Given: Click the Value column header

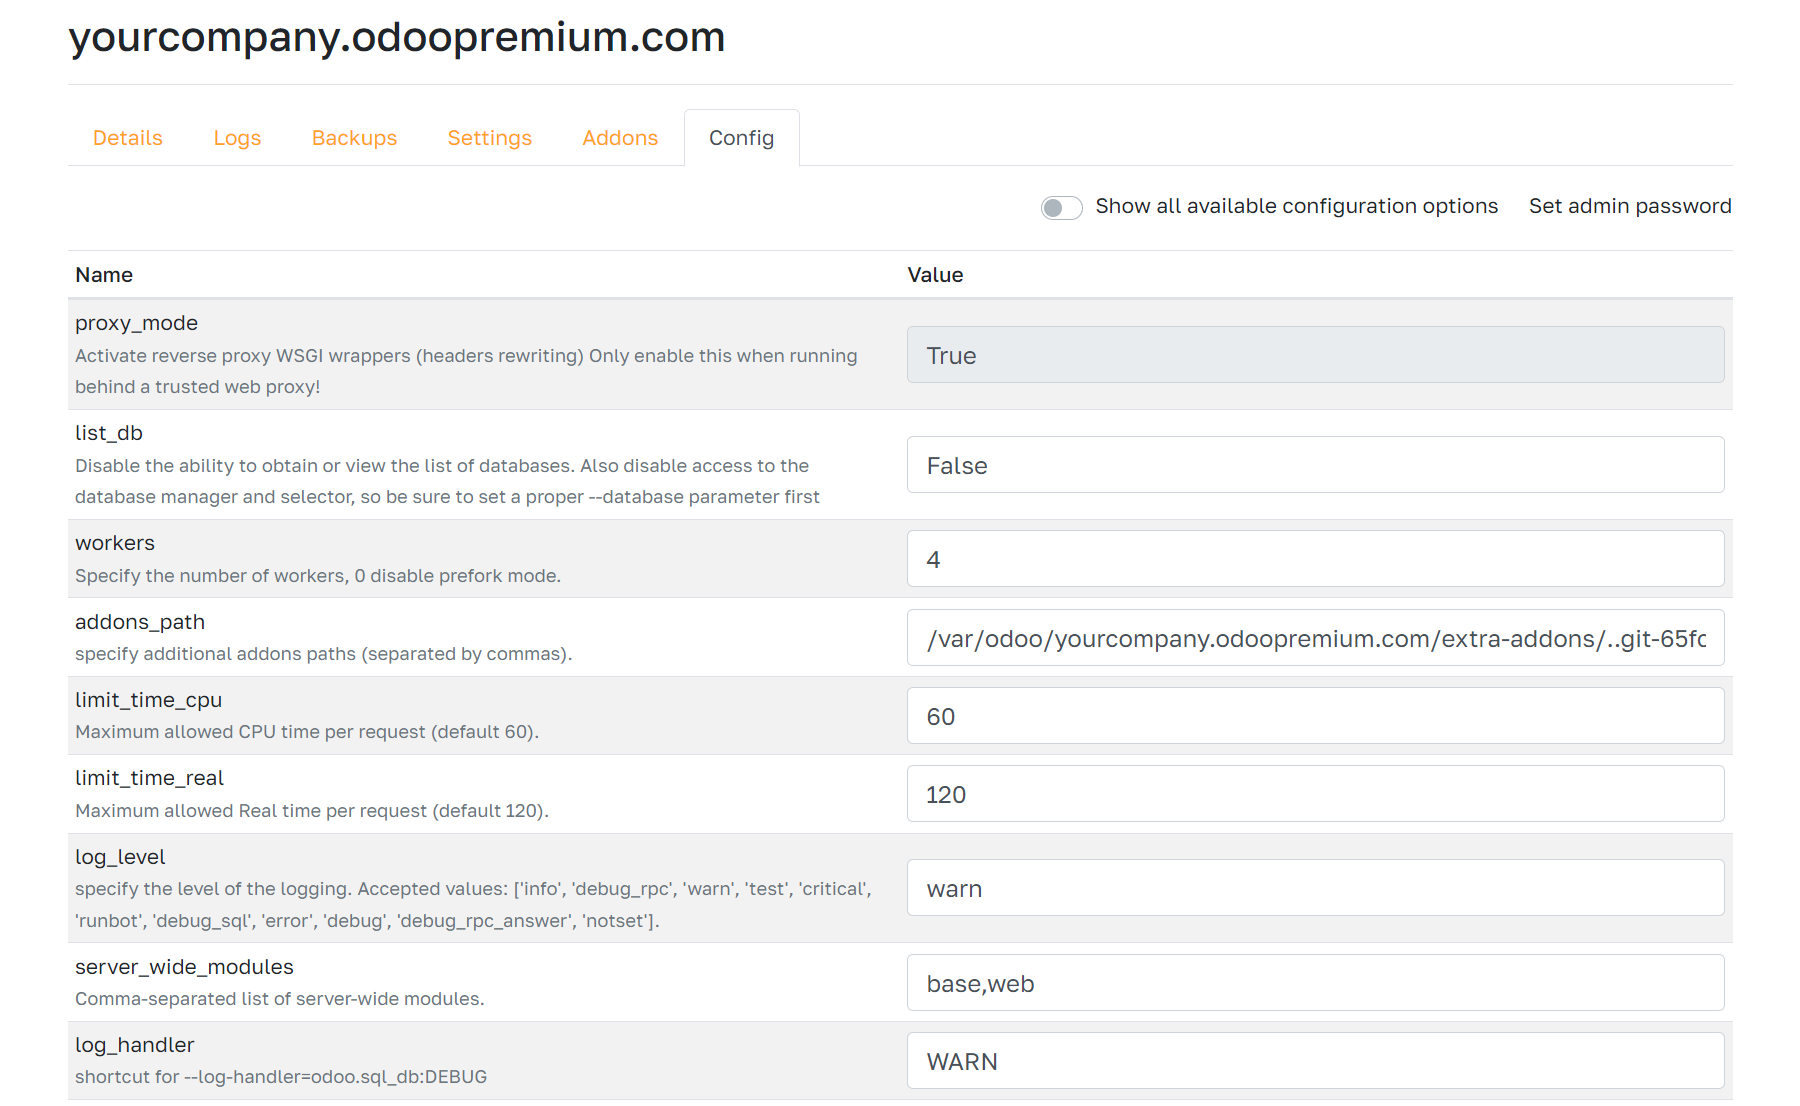Looking at the screenshot, I should [x=935, y=275].
